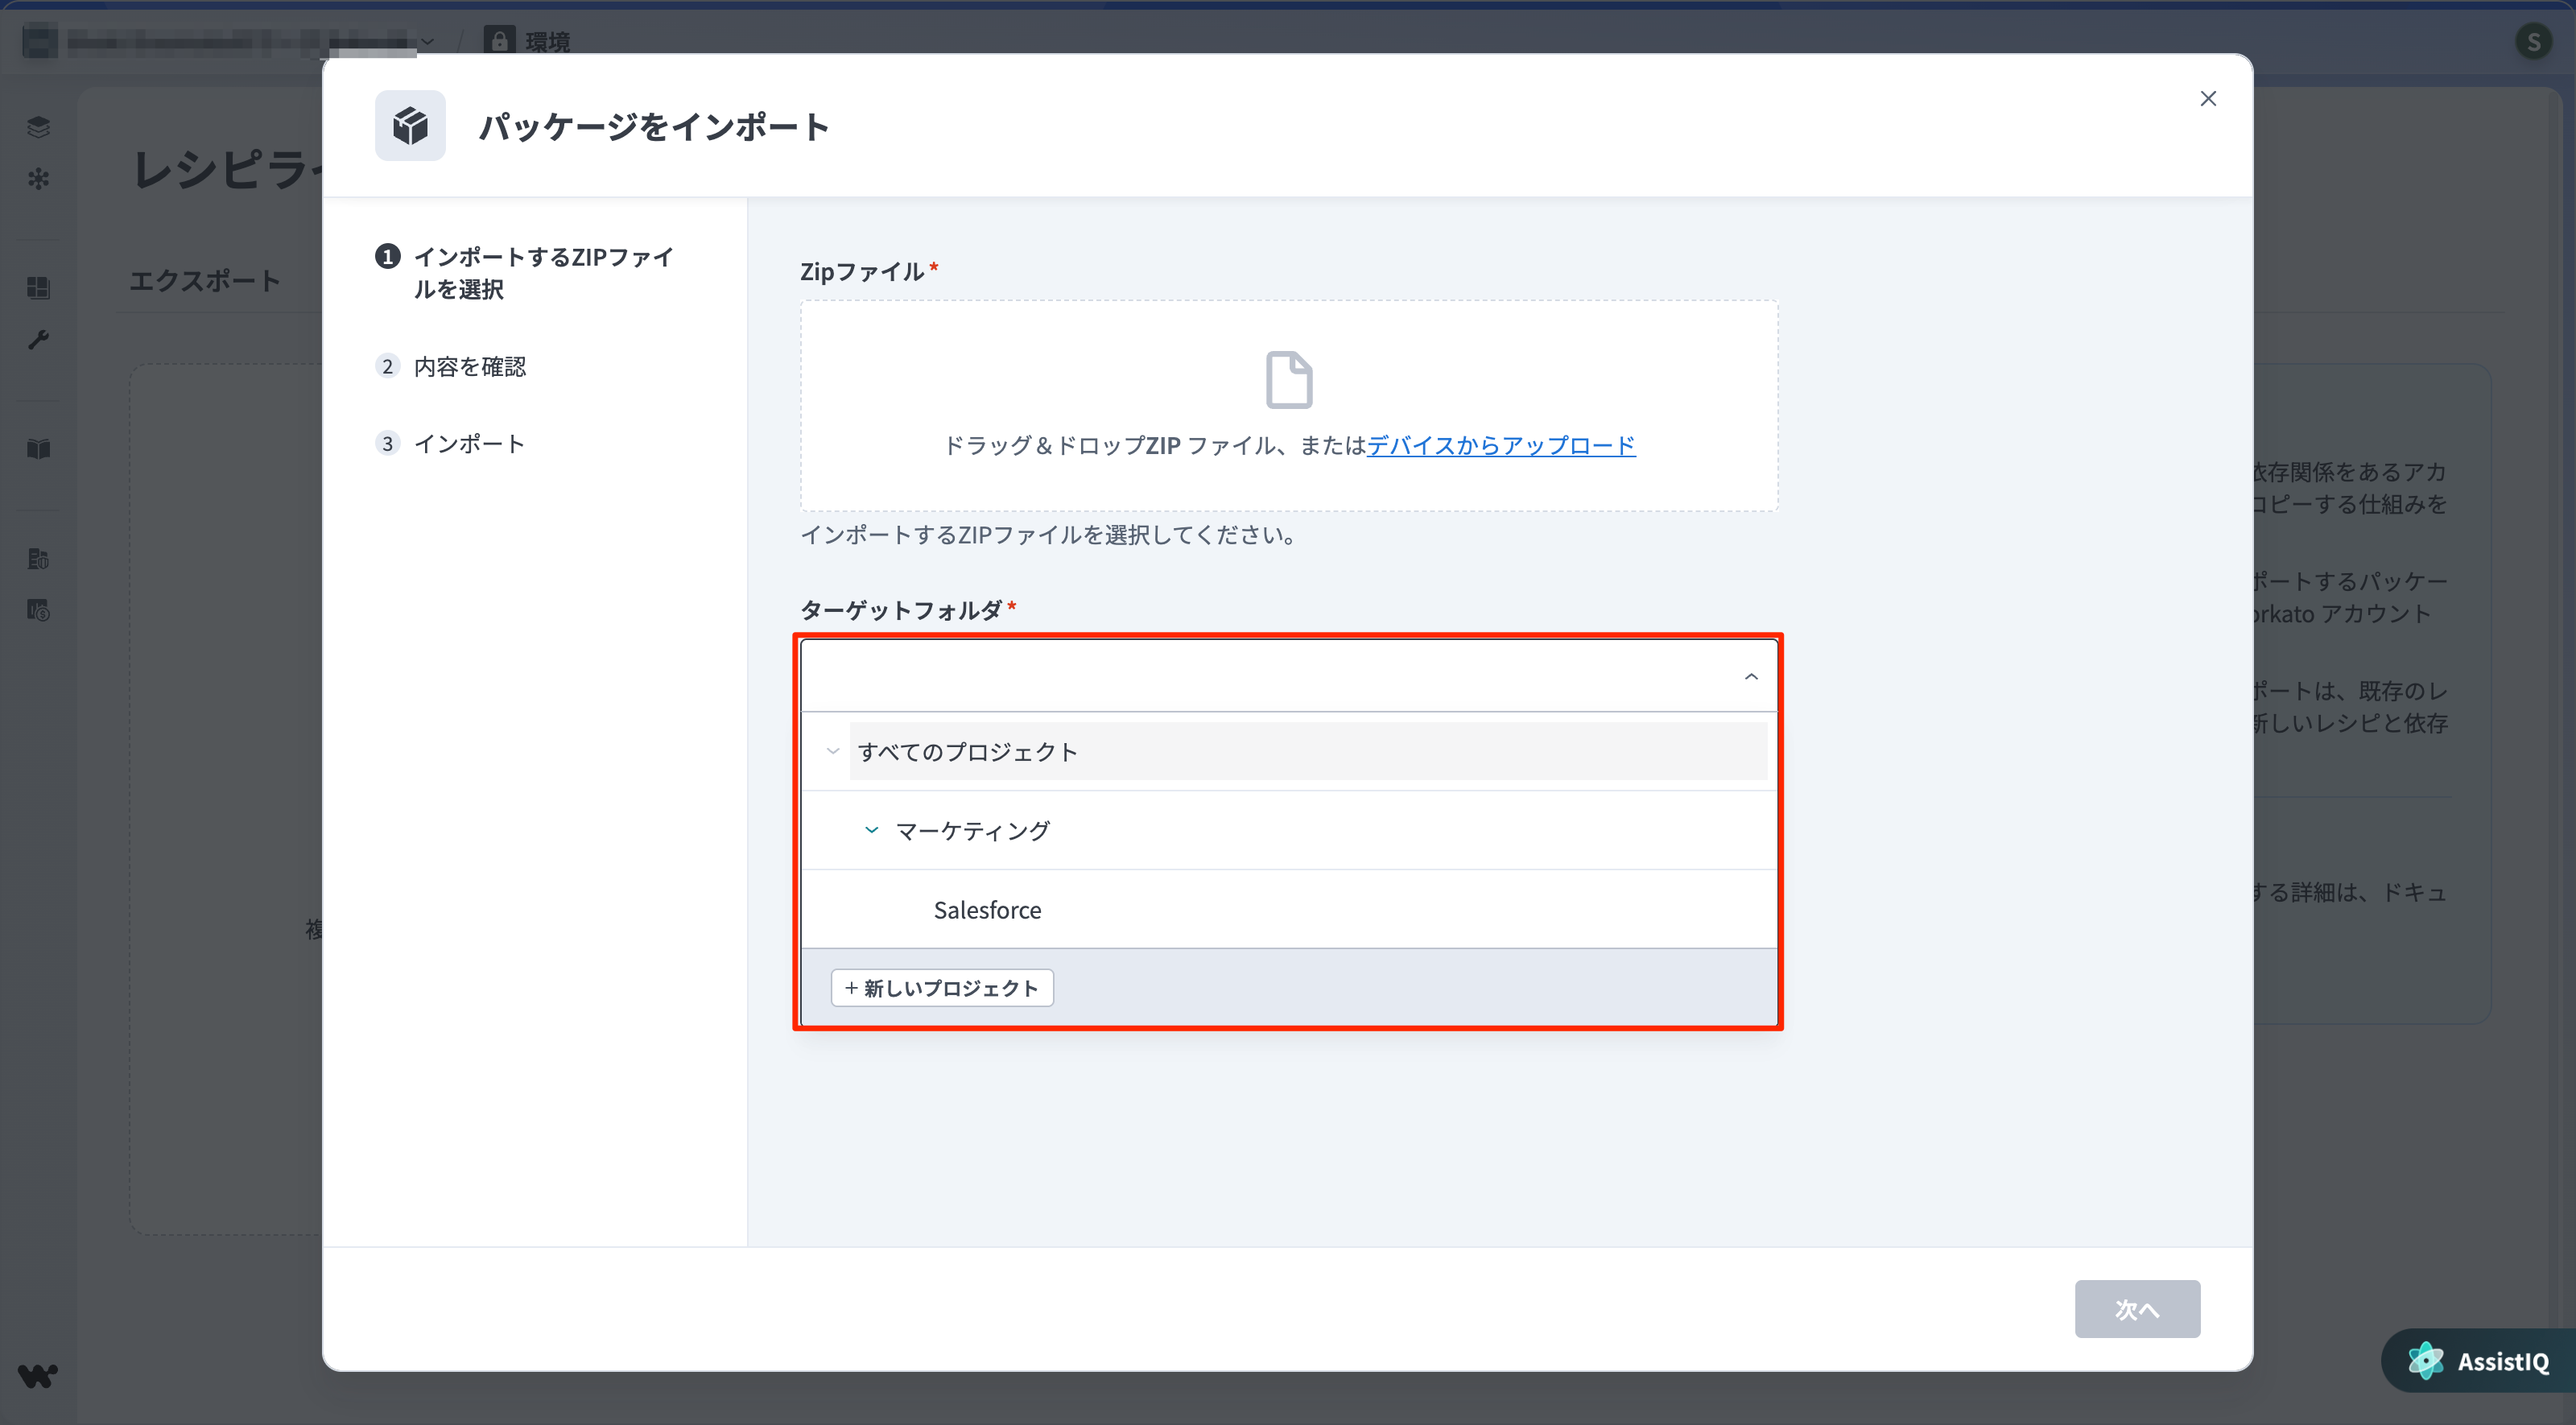Screen dimensions: 2576x1425
Task: Open the building icon in sidebar
Action: (38, 559)
